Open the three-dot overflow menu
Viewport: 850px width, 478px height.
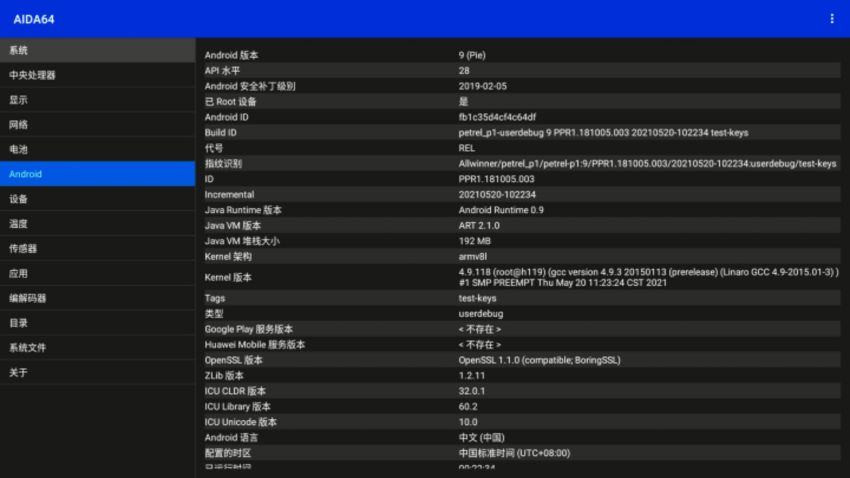pos(832,19)
